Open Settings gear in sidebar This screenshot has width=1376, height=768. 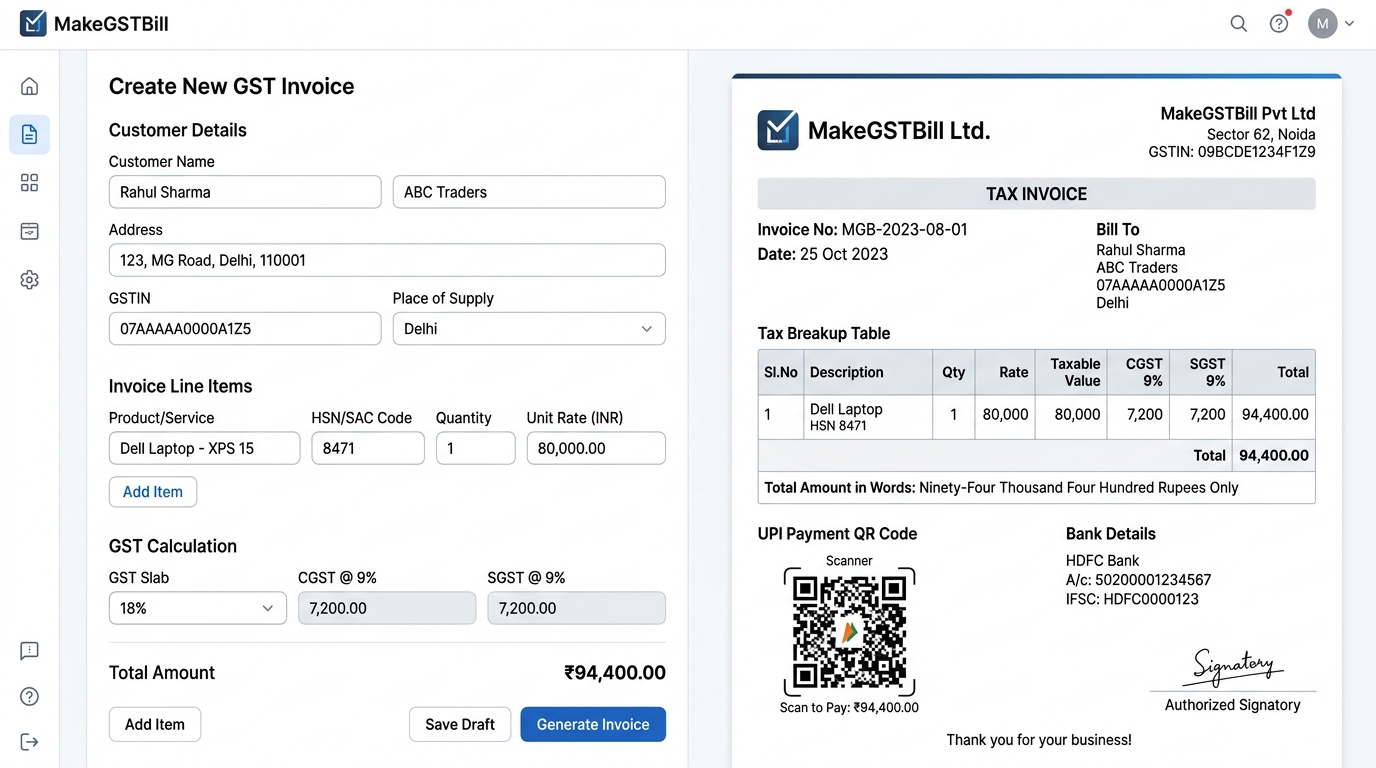pos(30,280)
